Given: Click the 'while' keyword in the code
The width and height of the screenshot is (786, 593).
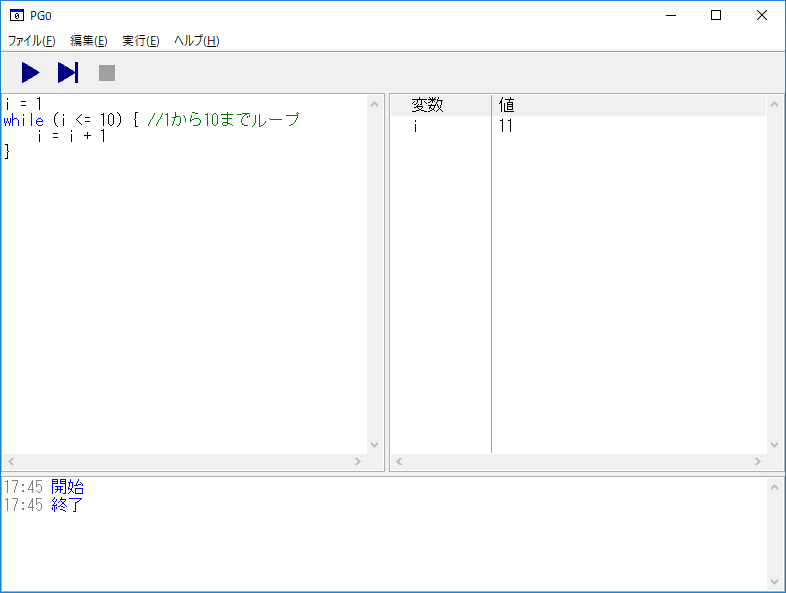Looking at the screenshot, I should pos(24,120).
